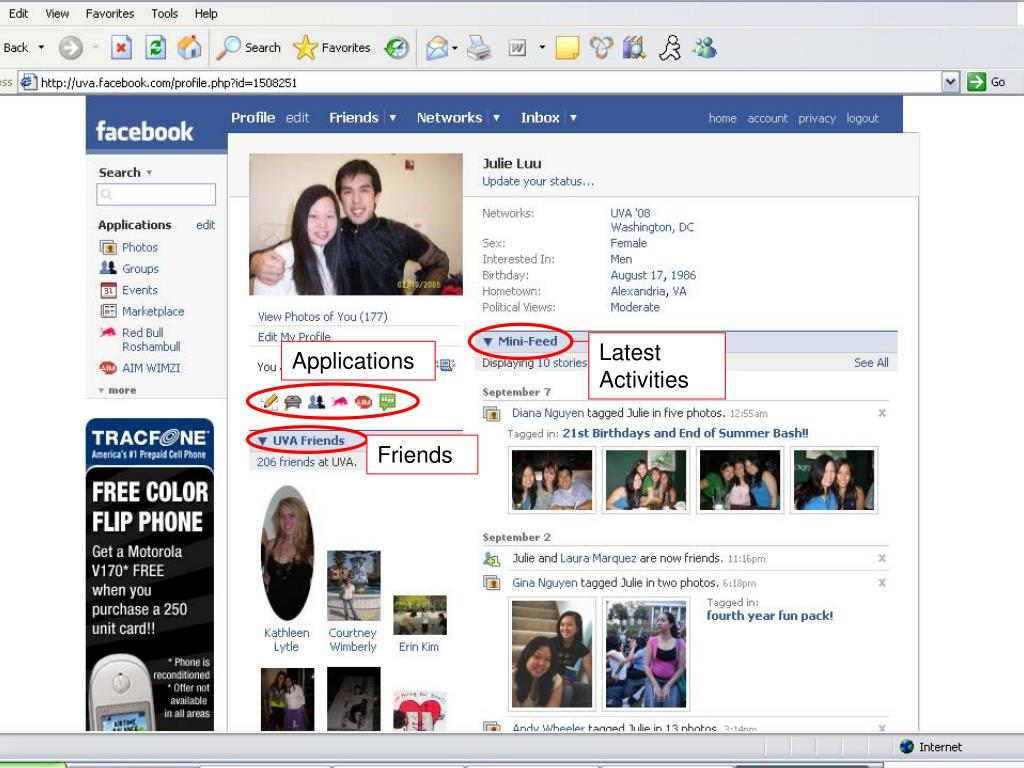Click Update your status link
This screenshot has width=1024, height=768.
tap(538, 182)
